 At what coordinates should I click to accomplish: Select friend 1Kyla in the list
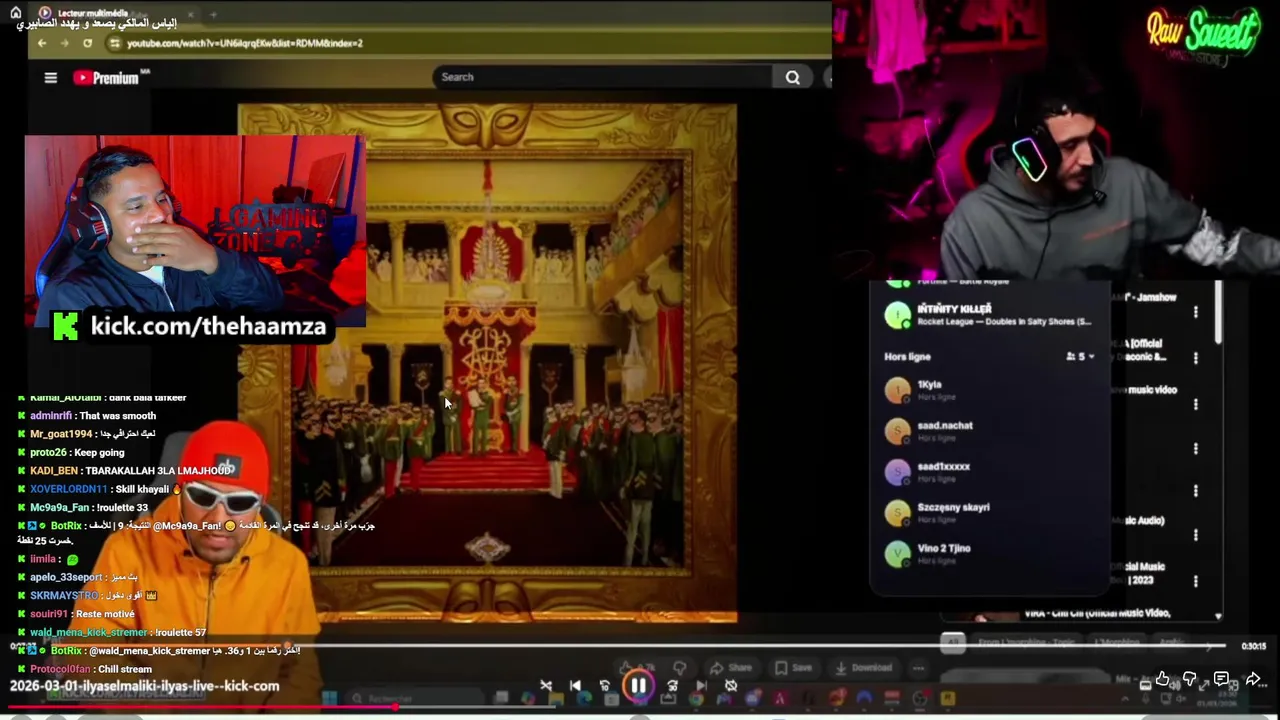(990, 390)
